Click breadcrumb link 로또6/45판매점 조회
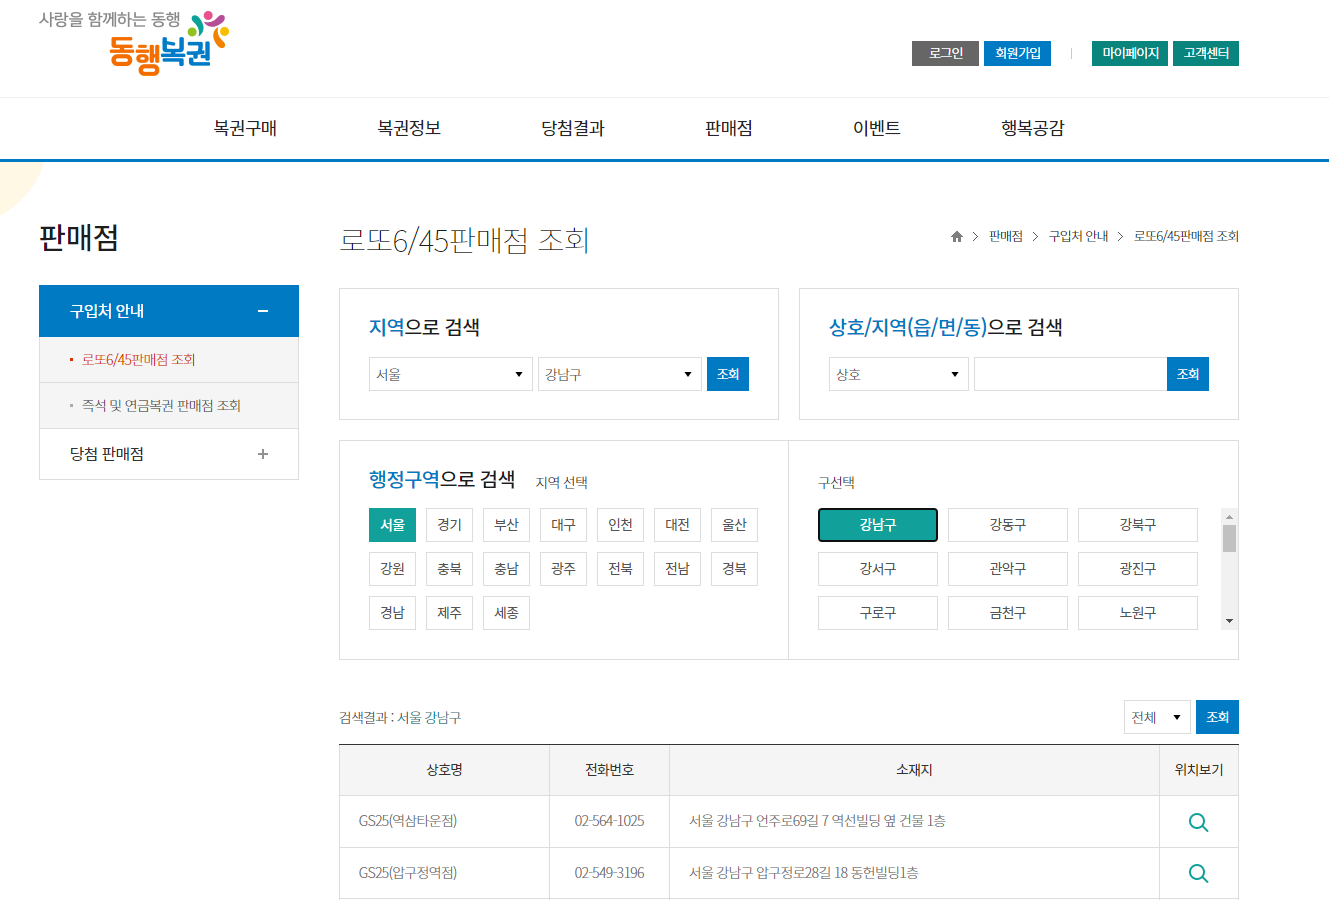Viewport: 1329px width, 900px height. point(1186,237)
